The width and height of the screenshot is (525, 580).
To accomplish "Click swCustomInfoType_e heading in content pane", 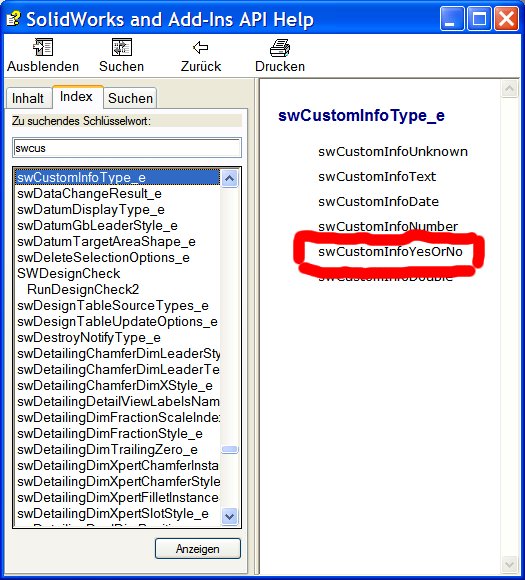I will 361,115.
